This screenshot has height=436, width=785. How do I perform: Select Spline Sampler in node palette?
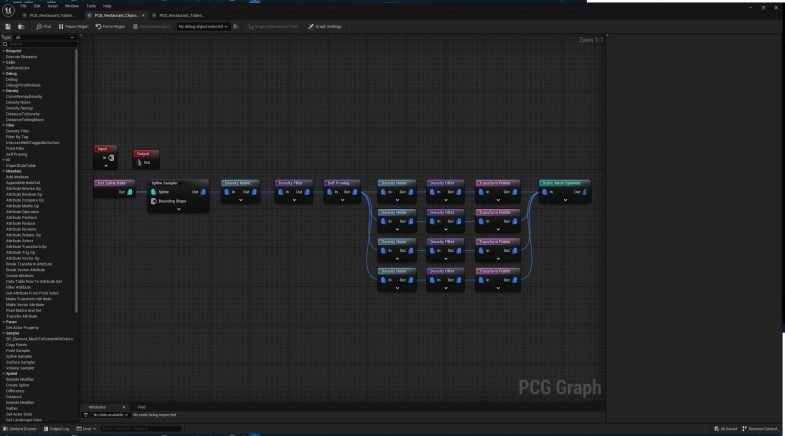pyautogui.click(x=19, y=356)
